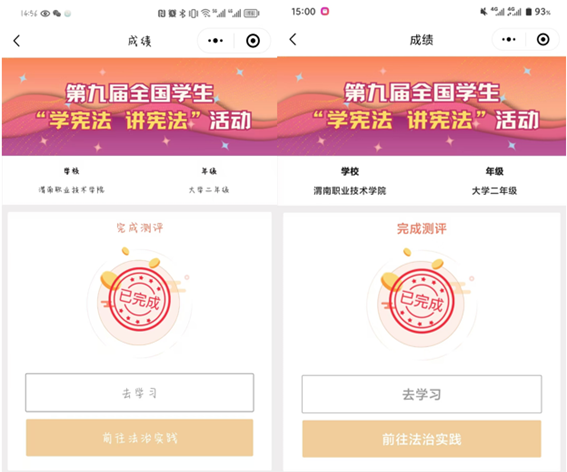The width and height of the screenshot is (567, 472).
Task: Tap the battery indicator showing 93%
Action: (x=538, y=12)
